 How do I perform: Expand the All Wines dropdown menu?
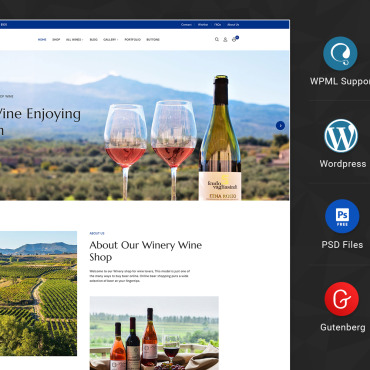click(x=75, y=39)
